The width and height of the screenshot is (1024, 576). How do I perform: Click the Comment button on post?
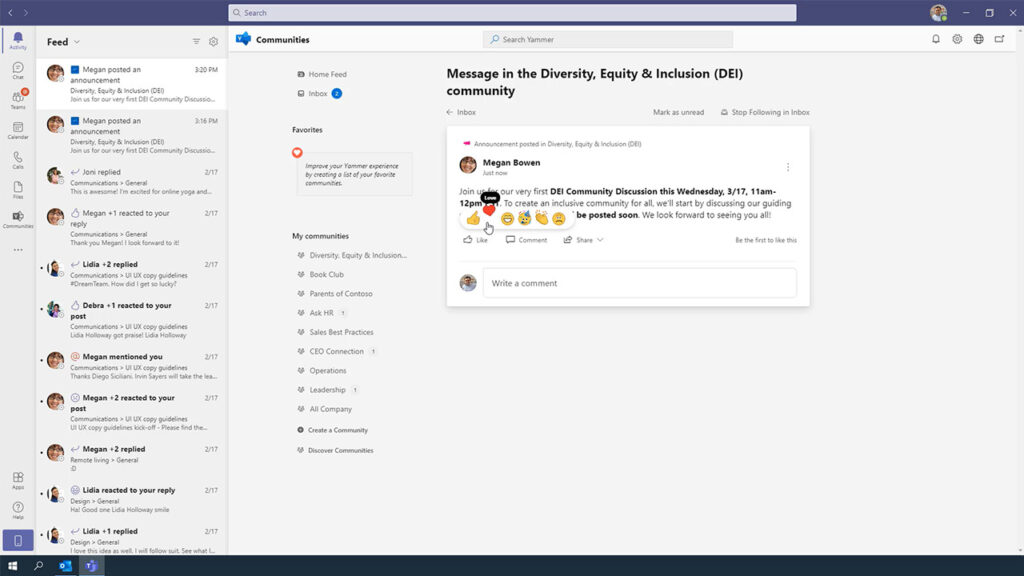[526, 240]
